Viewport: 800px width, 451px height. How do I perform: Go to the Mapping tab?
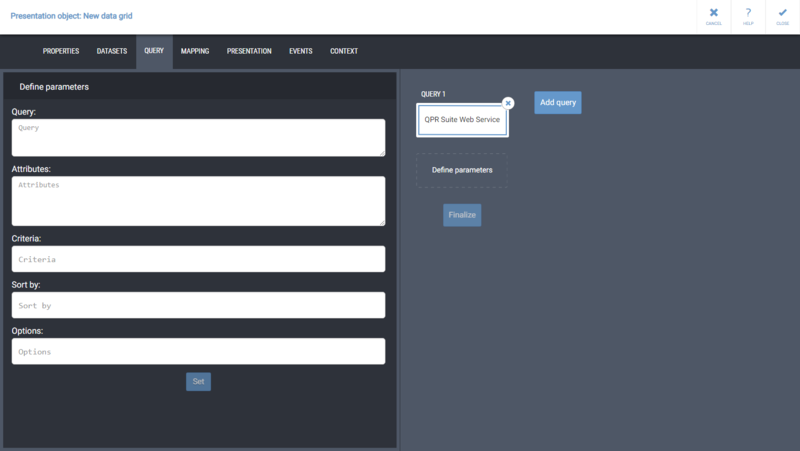click(195, 51)
